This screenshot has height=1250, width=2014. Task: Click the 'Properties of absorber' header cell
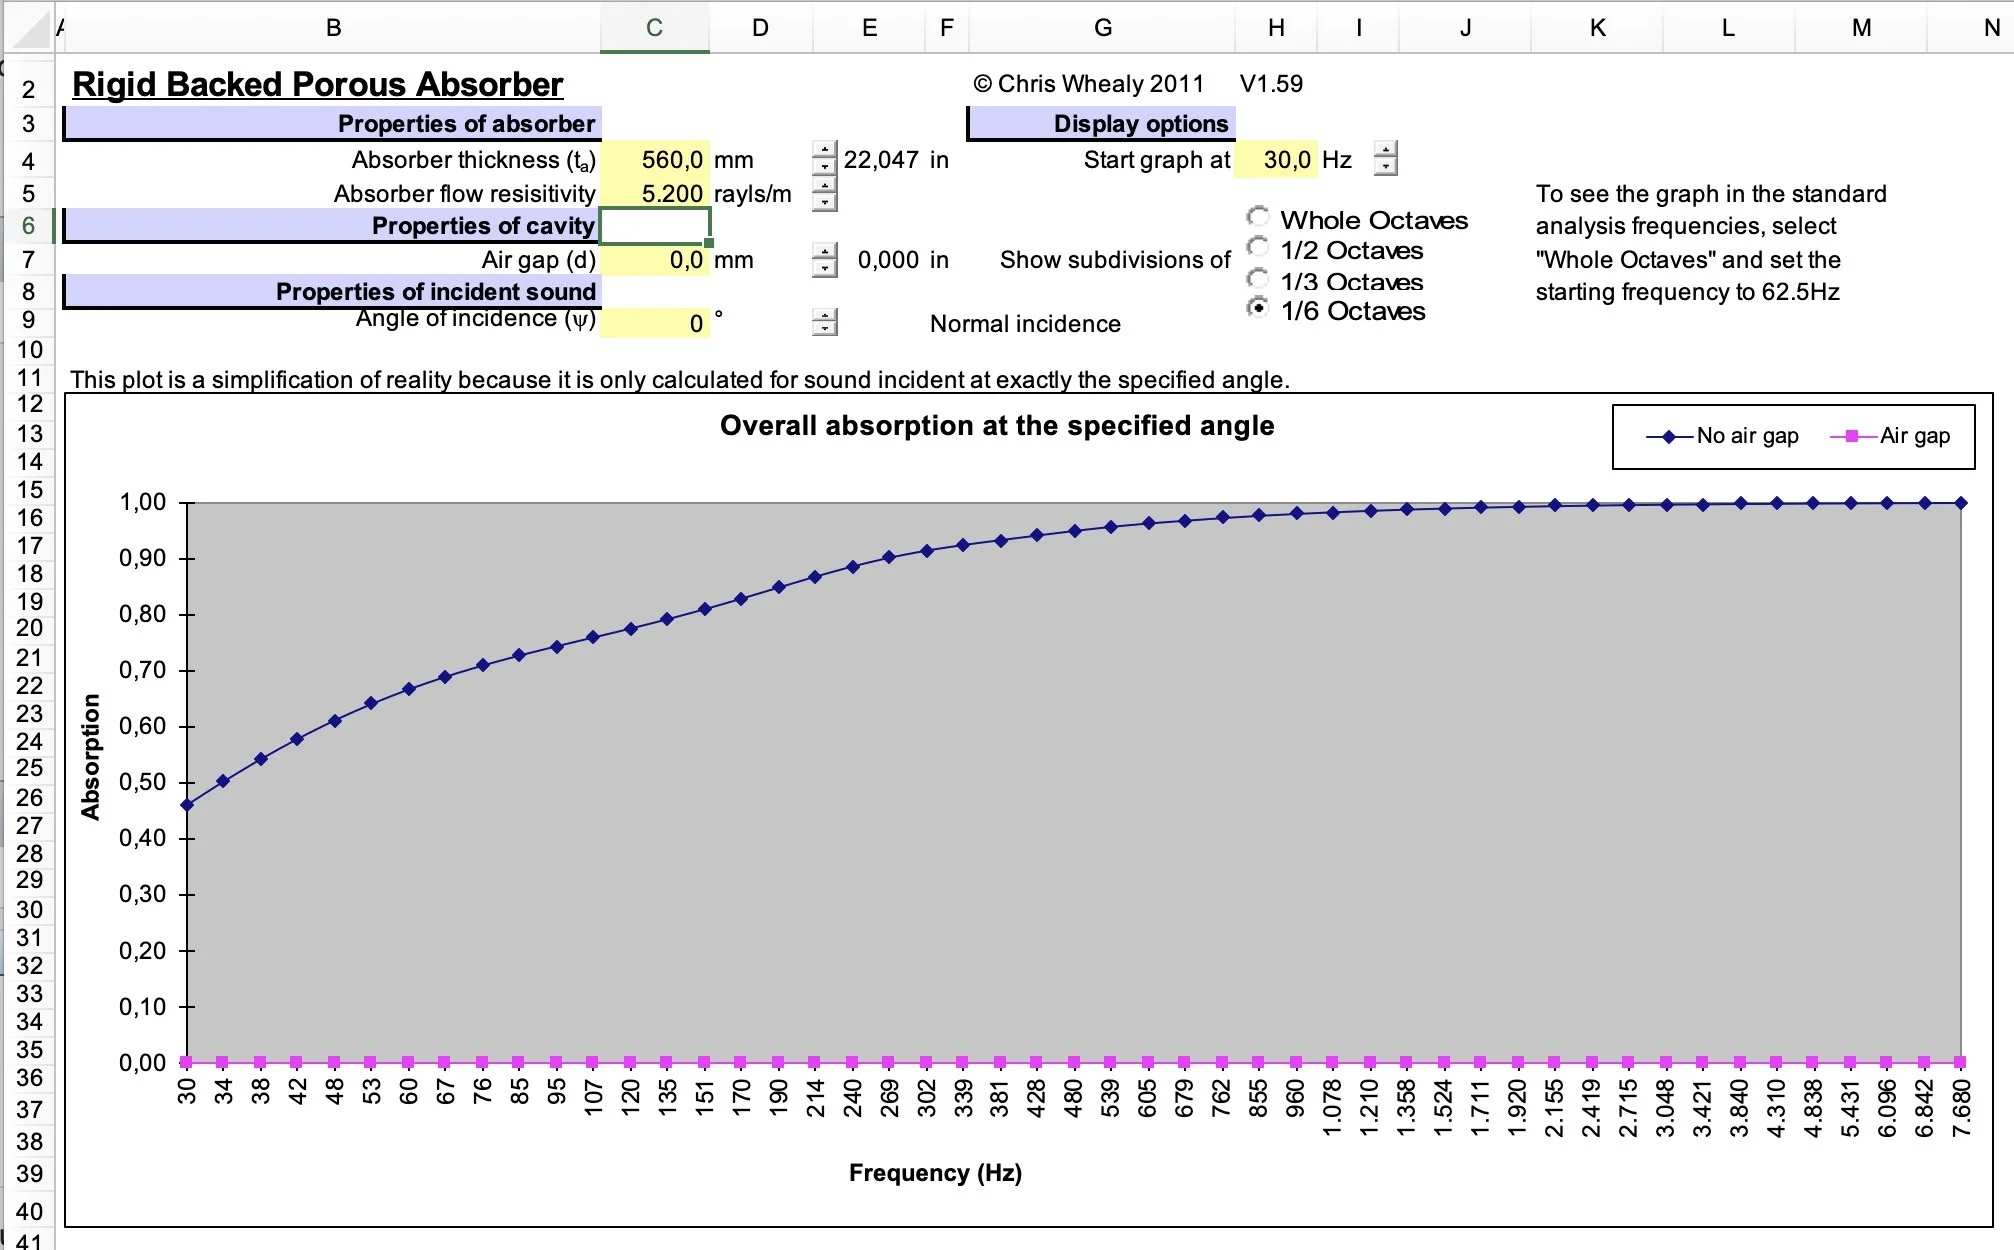[x=333, y=124]
